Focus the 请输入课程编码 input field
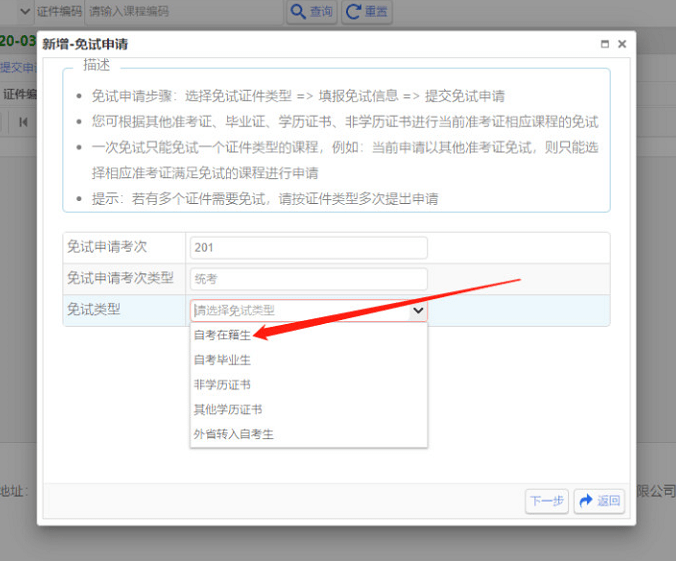The image size is (676, 561). pyautogui.click(x=185, y=11)
